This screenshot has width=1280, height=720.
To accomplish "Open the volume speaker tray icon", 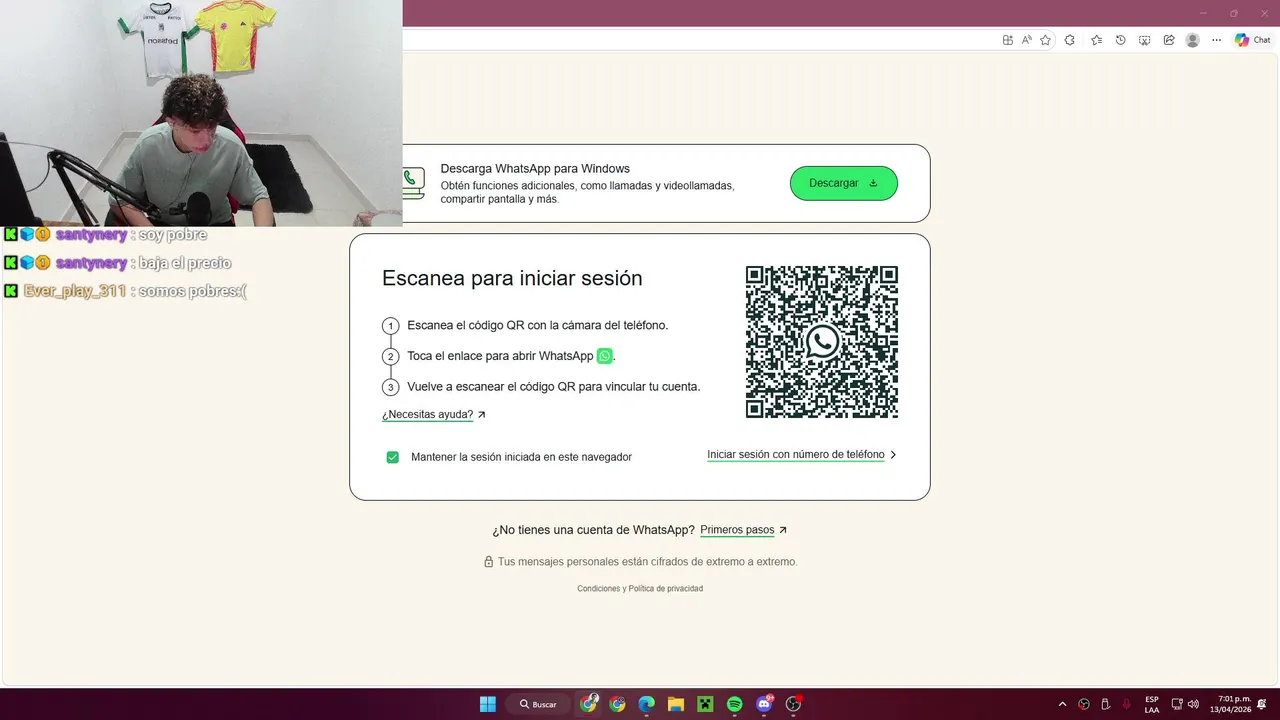I will click(1193, 704).
